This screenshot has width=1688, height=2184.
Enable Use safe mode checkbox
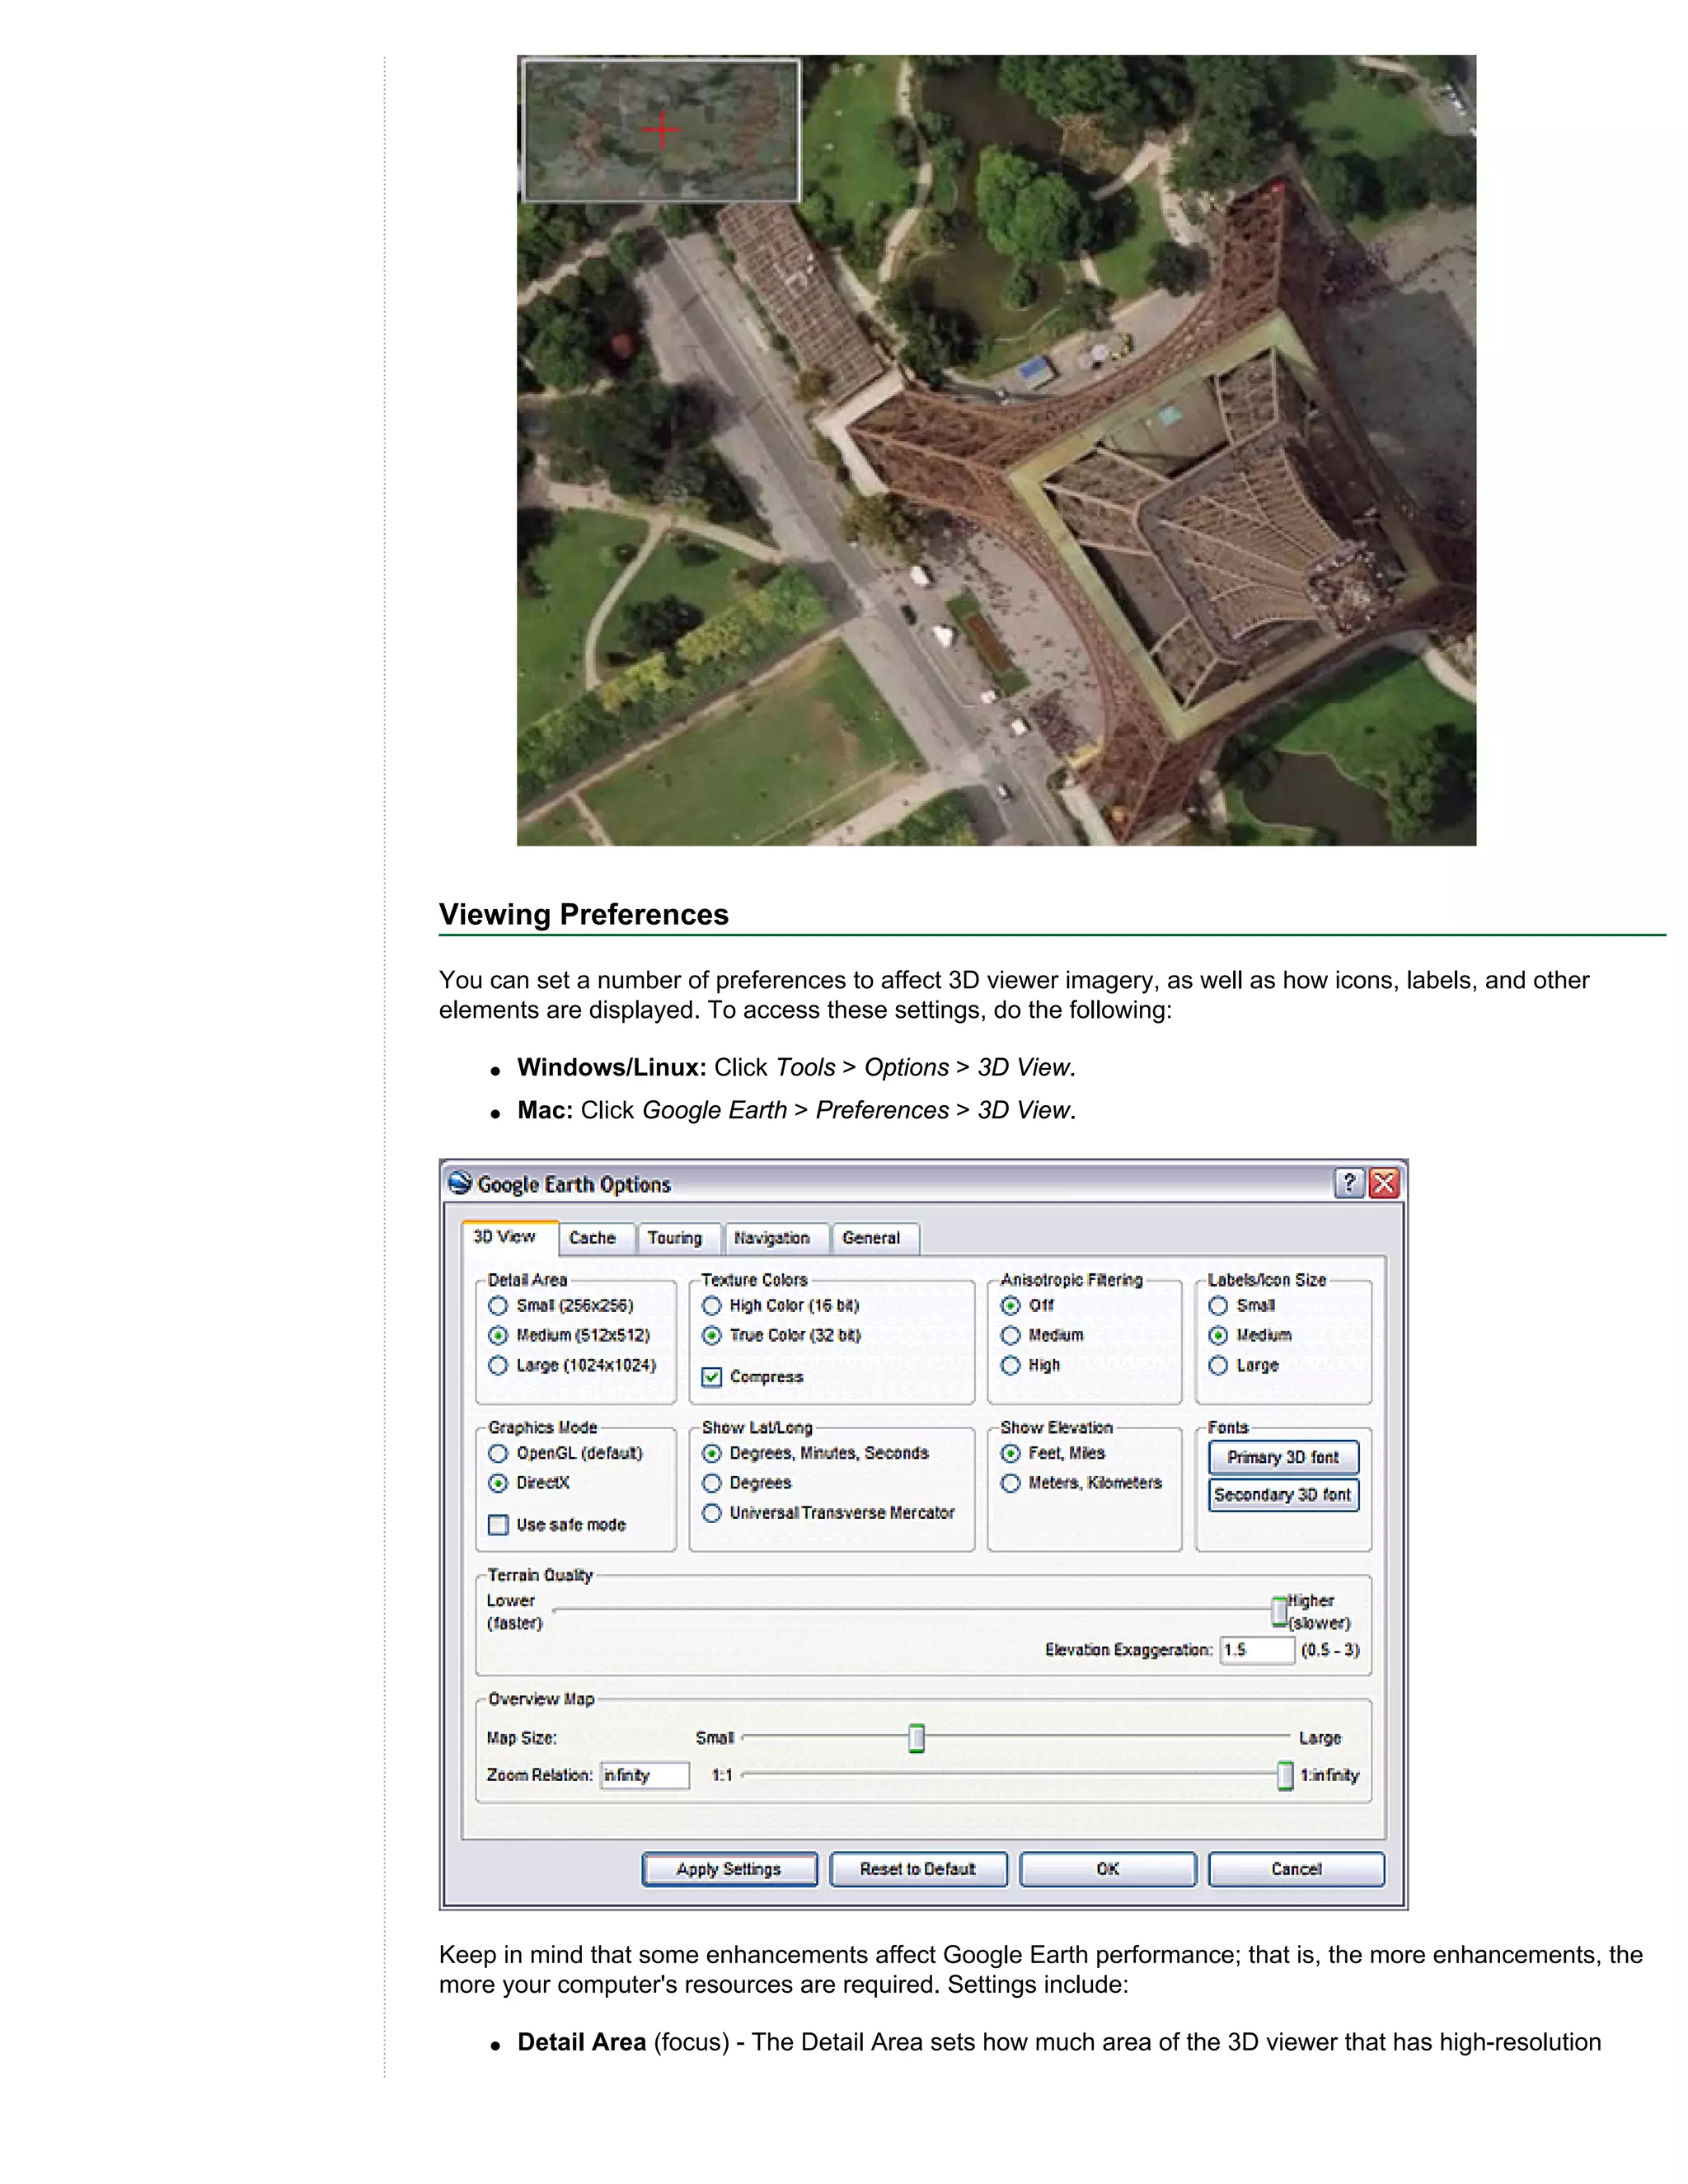point(498,1525)
